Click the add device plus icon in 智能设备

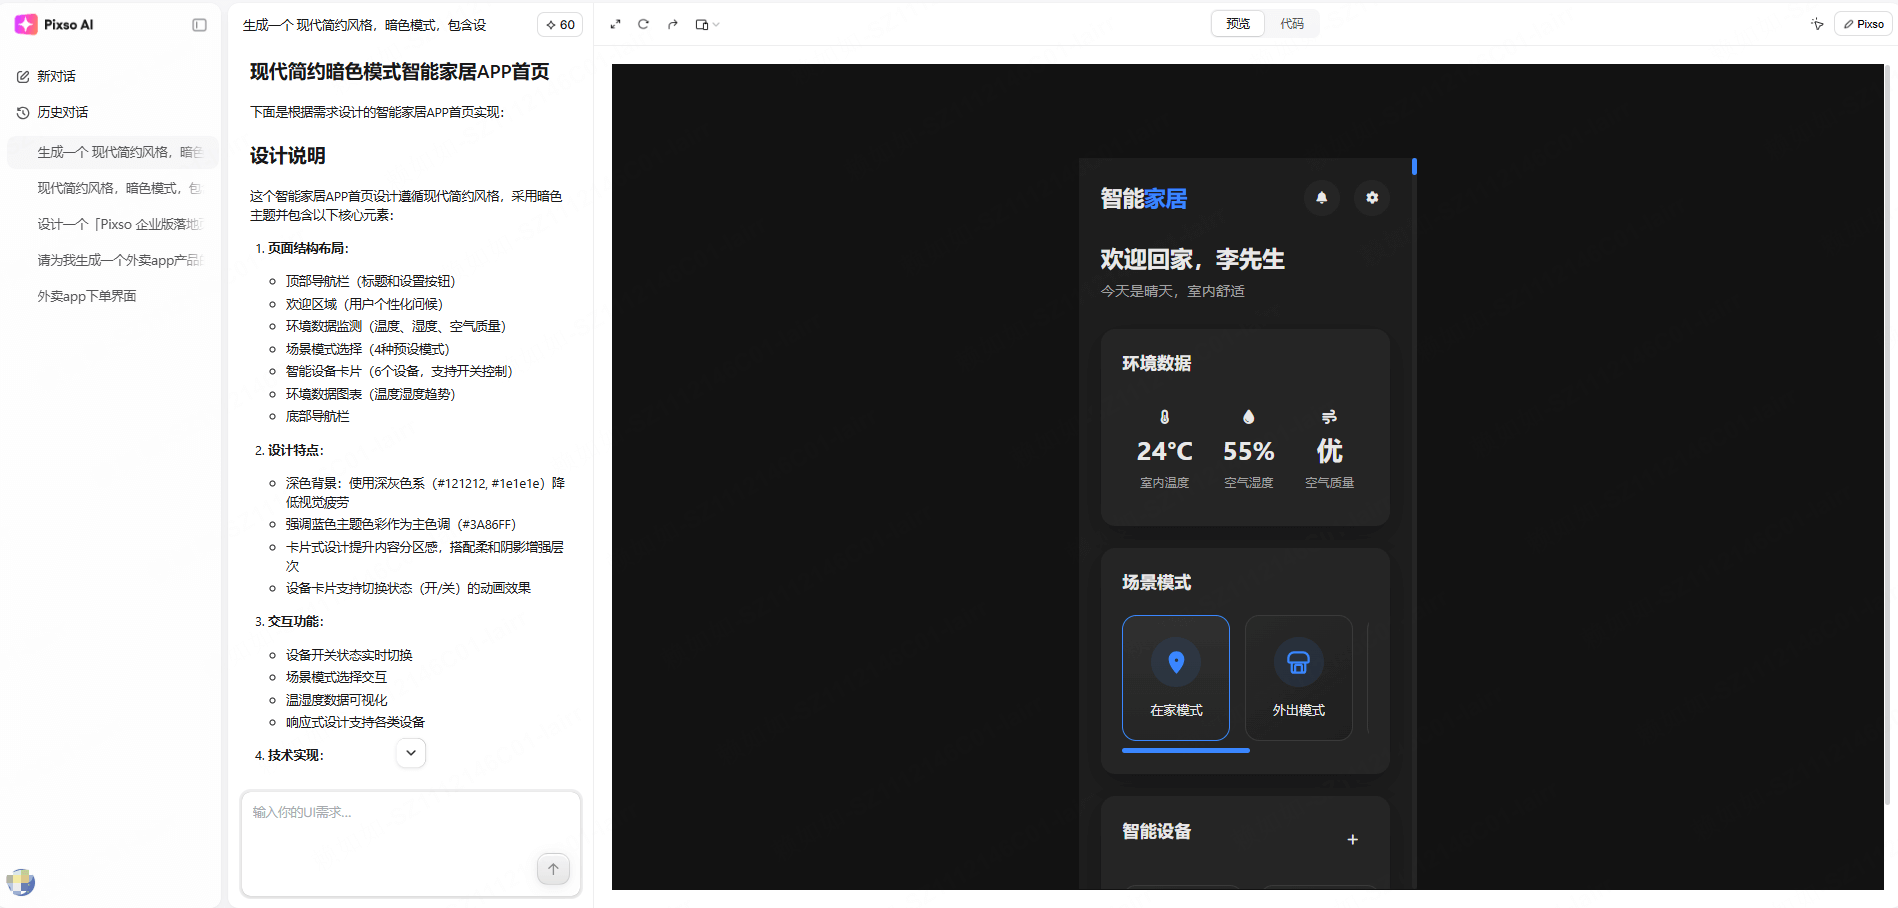click(x=1353, y=840)
